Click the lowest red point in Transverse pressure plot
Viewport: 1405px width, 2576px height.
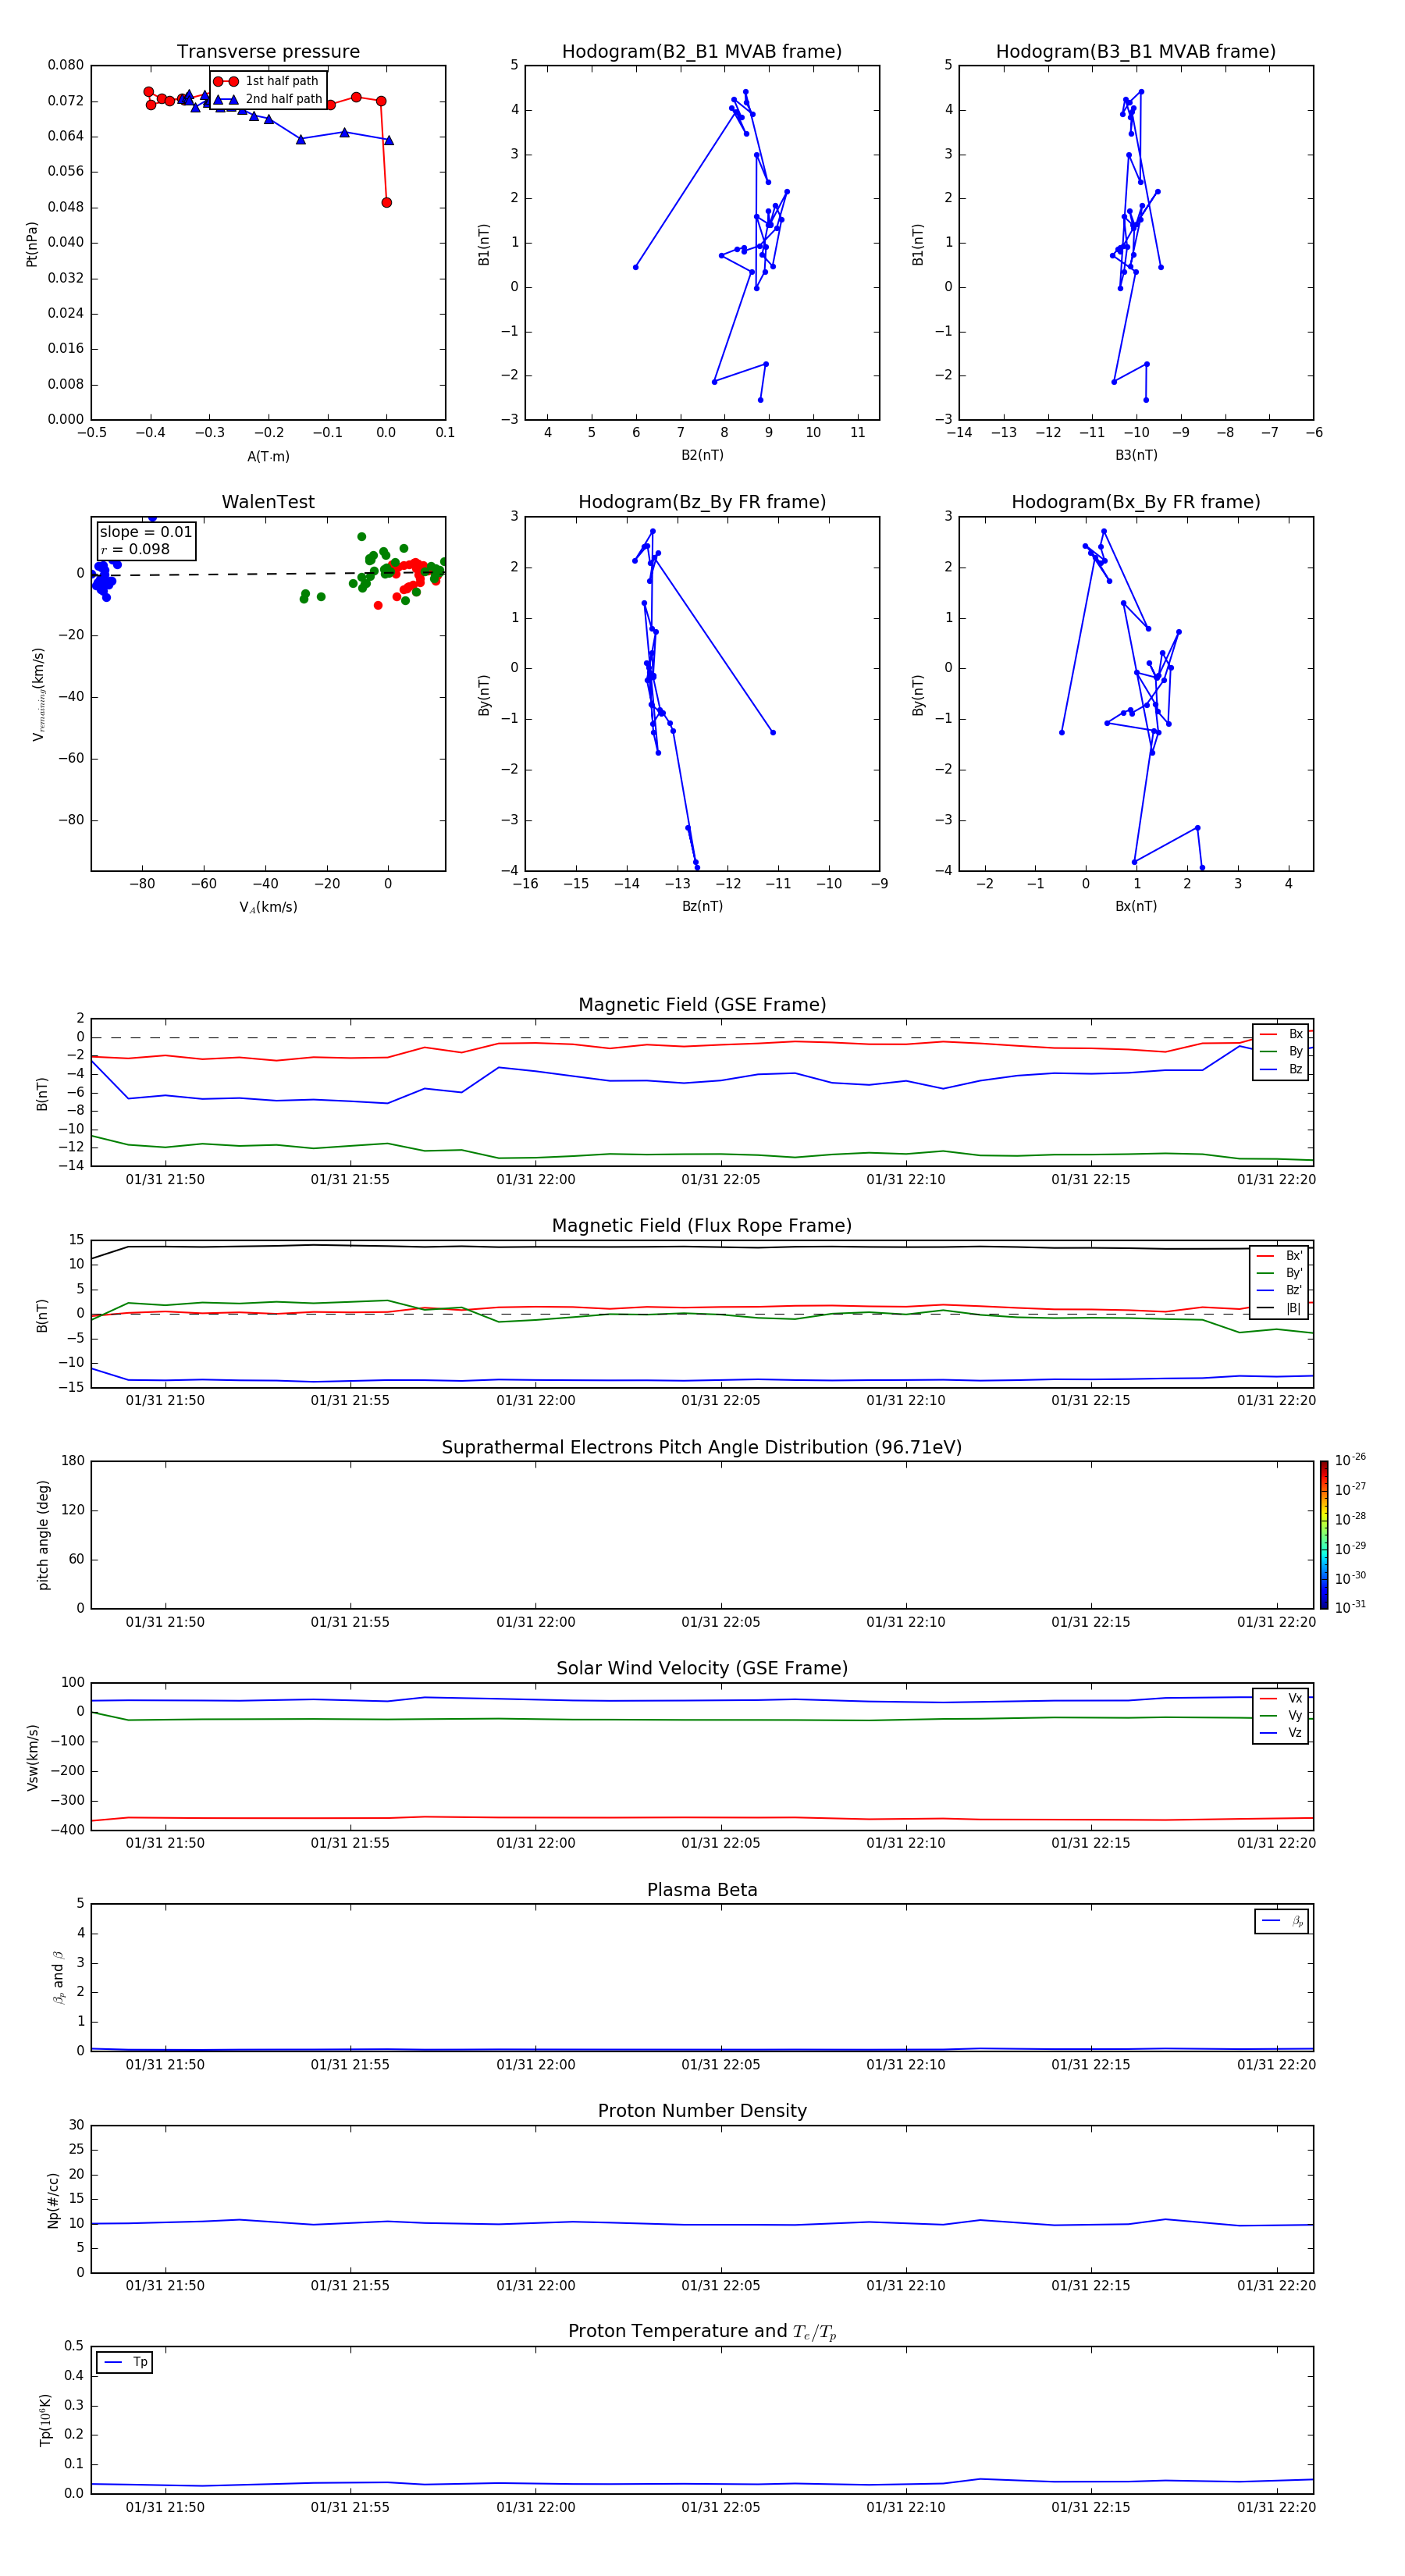pos(387,203)
